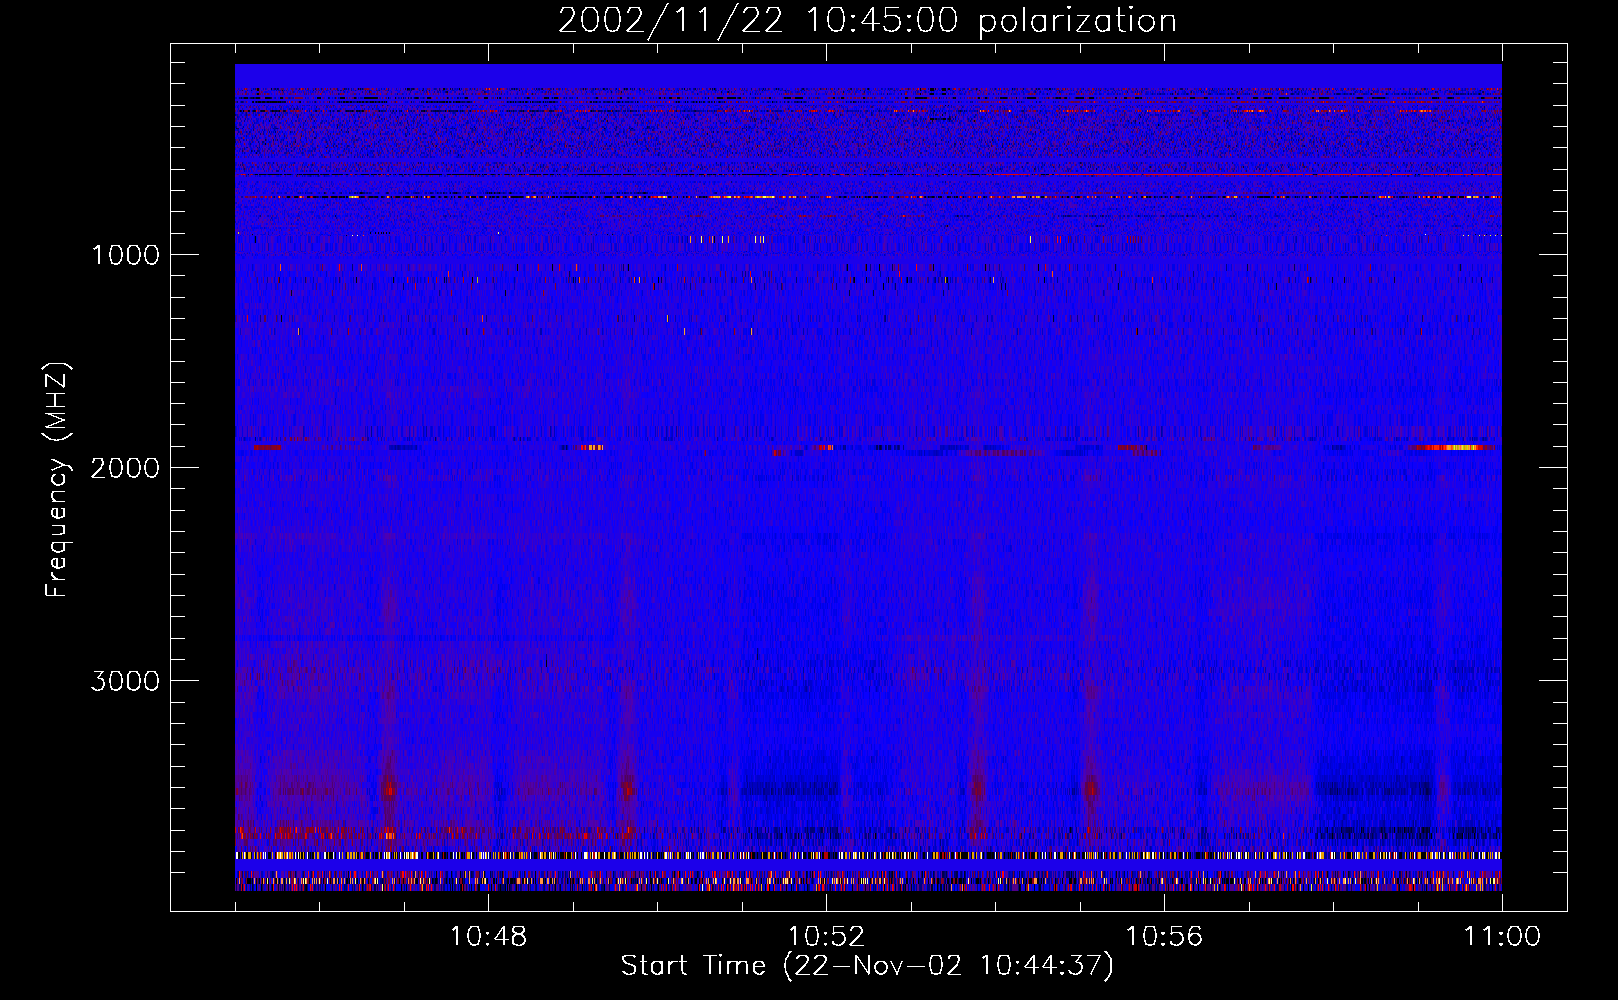The width and height of the screenshot is (1618, 1000).
Task: Click the 10:52 time tick label
Action: tap(826, 937)
